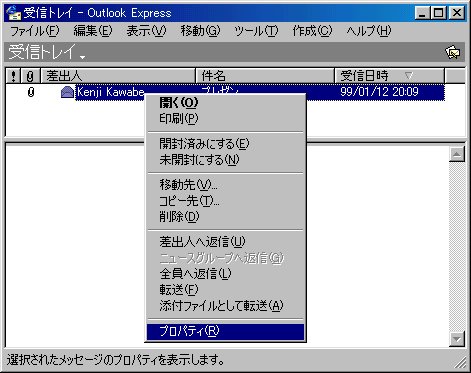This screenshot has height=373, width=471.
Task: Click the Outlook Express title bar icon
Action: pos(13,13)
